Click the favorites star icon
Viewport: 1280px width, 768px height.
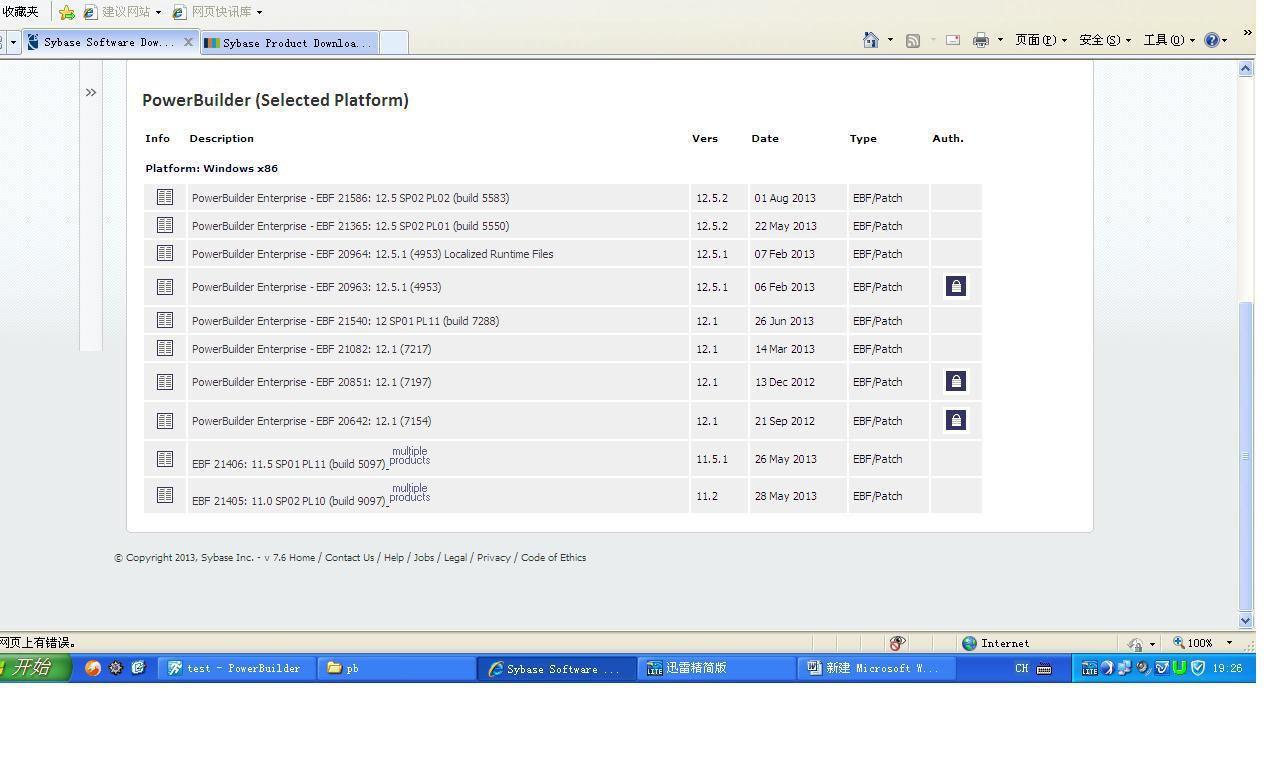[67, 12]
